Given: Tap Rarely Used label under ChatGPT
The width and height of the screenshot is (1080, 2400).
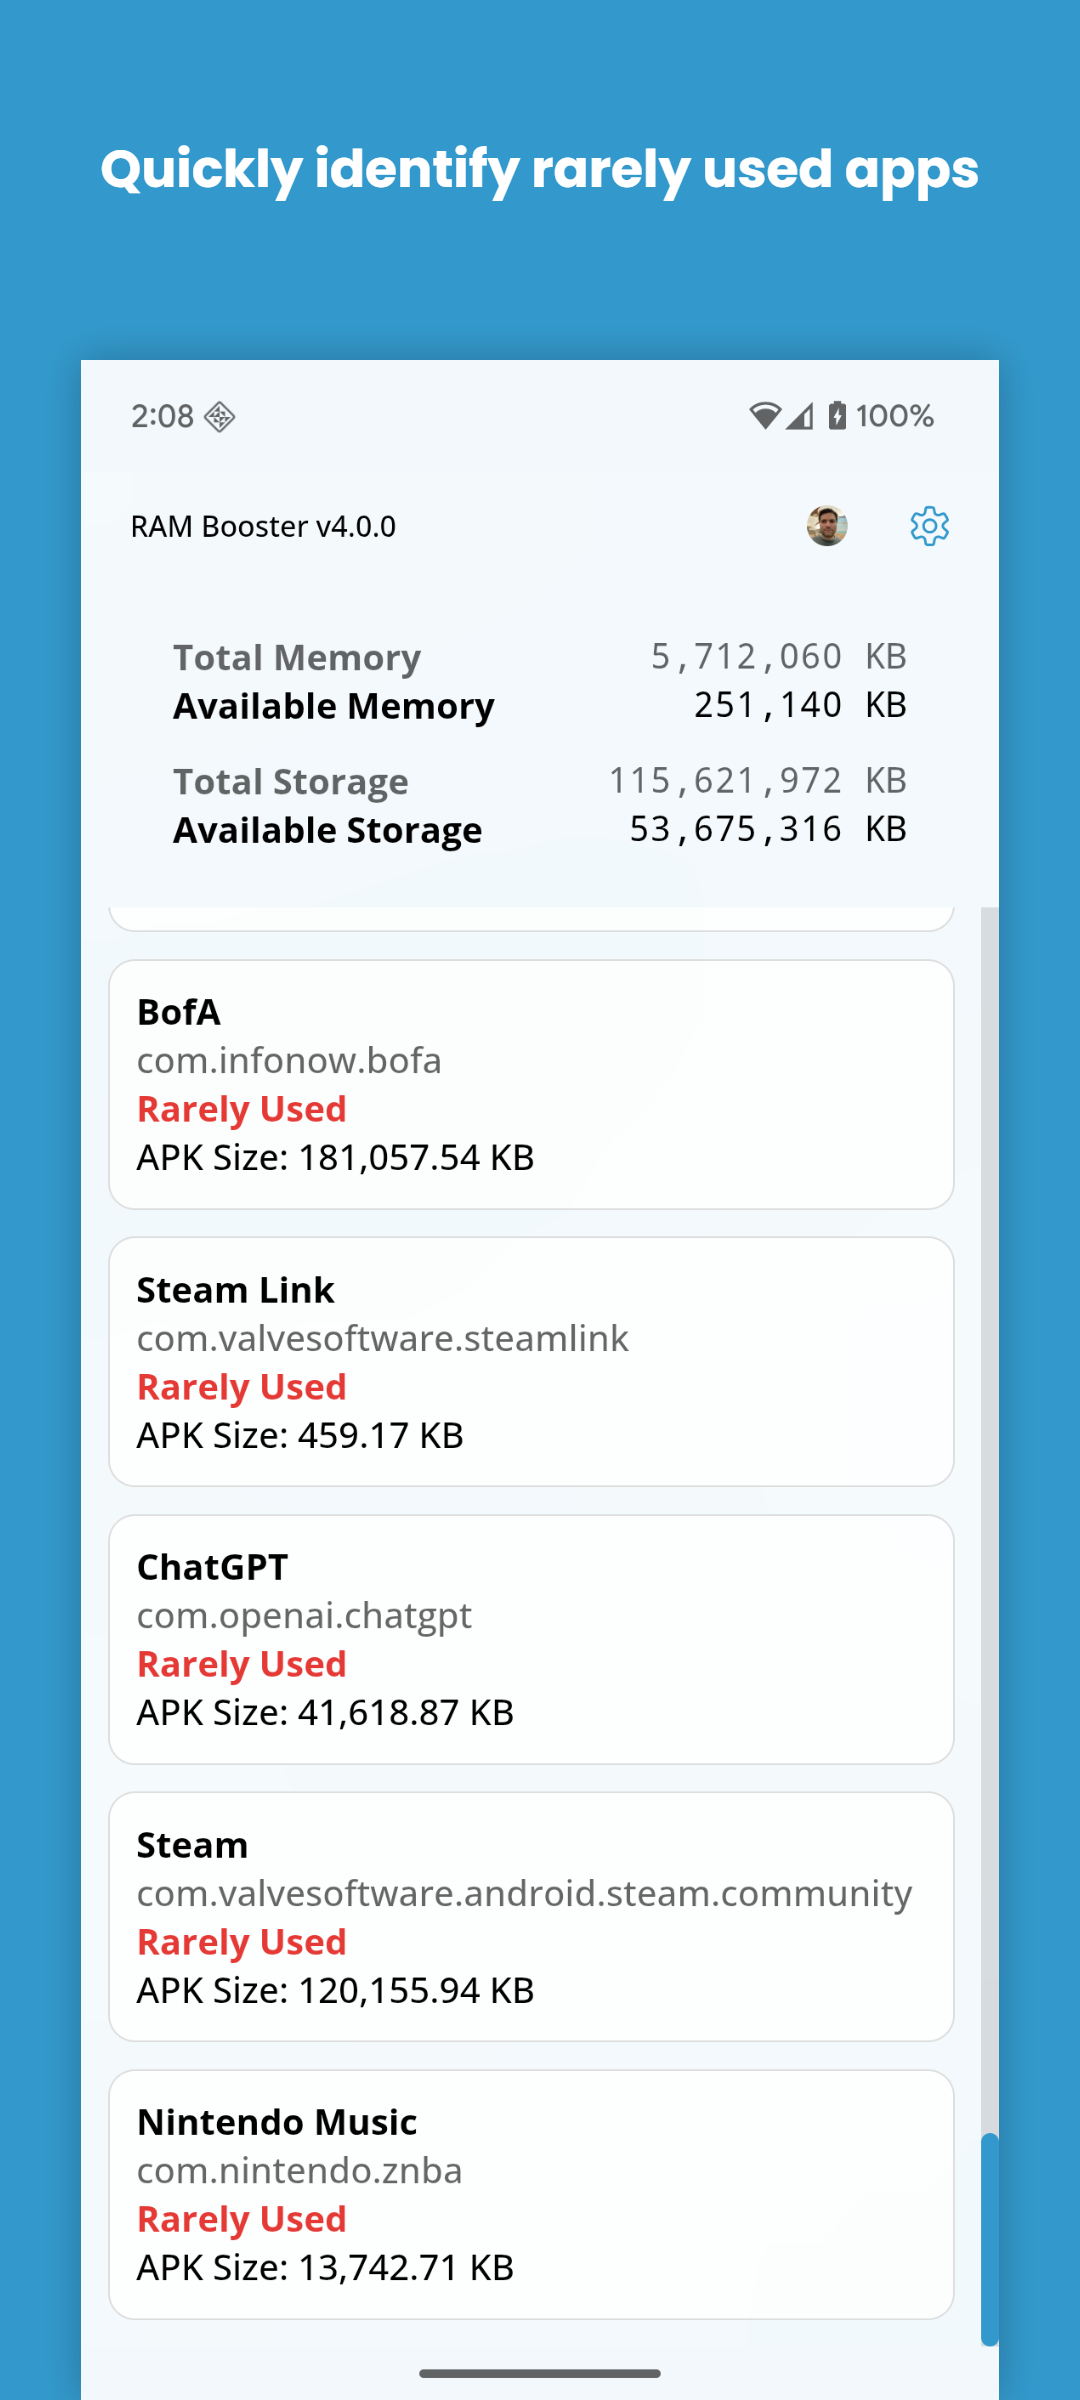Looking at the screenshot, I should tap(241, 1664).
